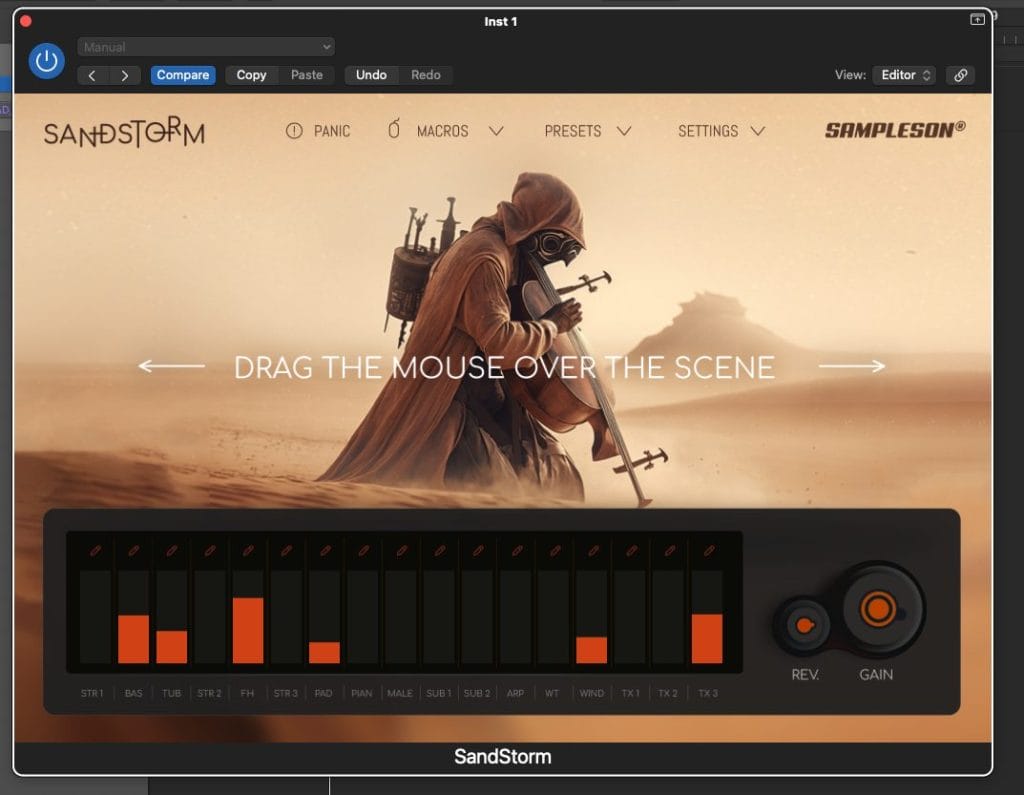Trigger the PANIC button
Viewport: 1024px width, 795px height.
pos(318,131)
